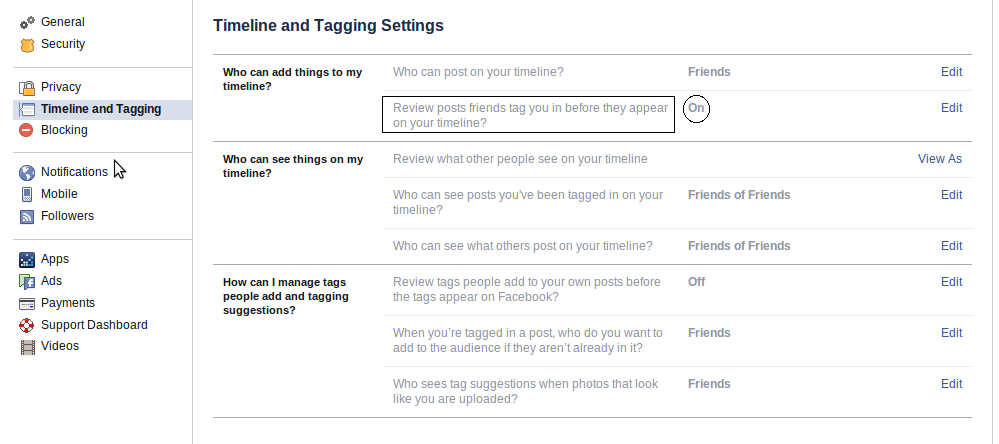Click the Support Dashboard lifesaver icon

point(27,325)
